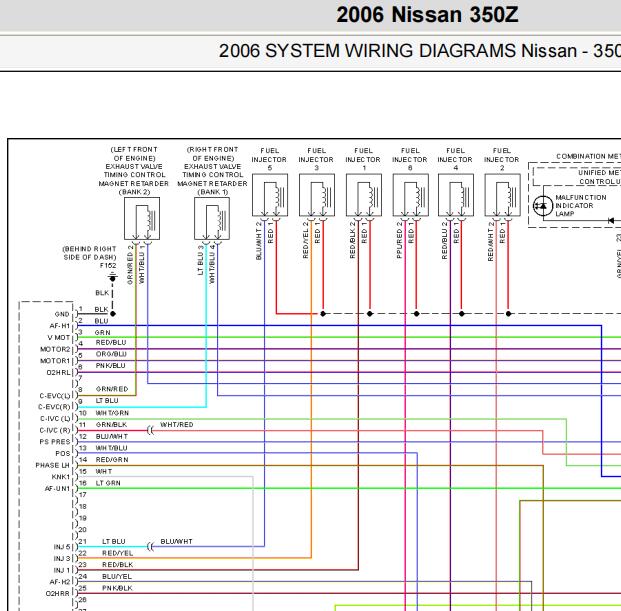Click the Fuel Injector 6 coil symbol
Viewport: 621px width, 611px height.
tap(411, 195)
